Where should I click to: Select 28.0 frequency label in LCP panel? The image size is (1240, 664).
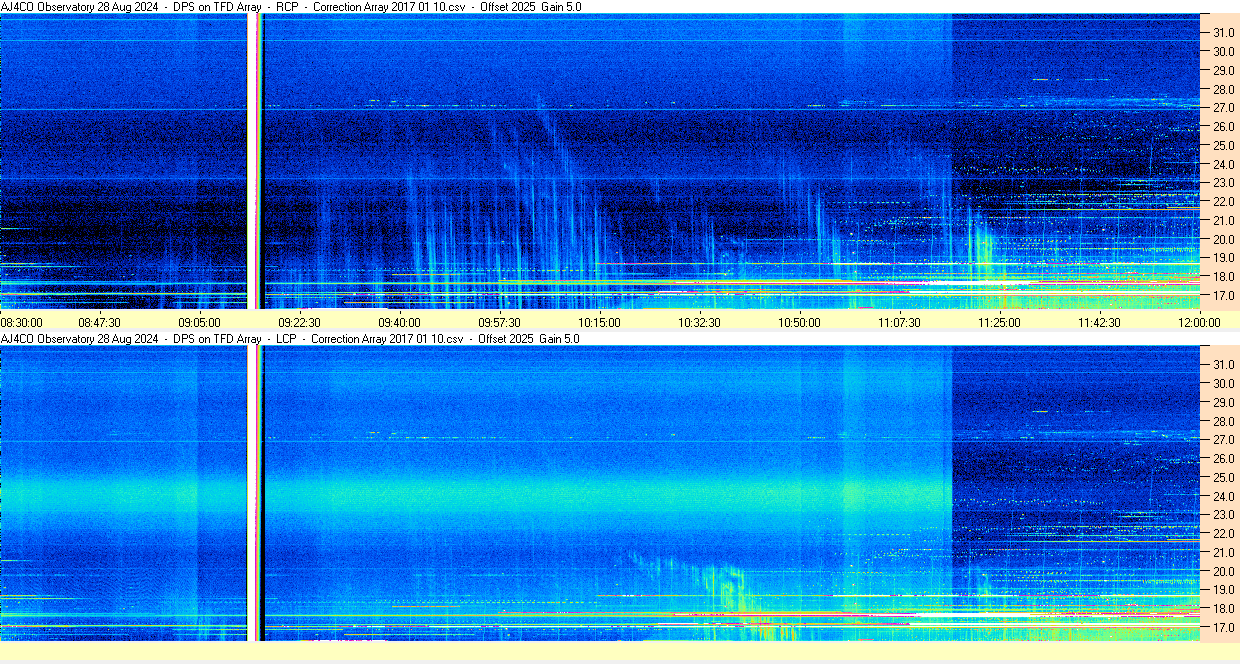pyautogui.click(x=1223, y=421)
